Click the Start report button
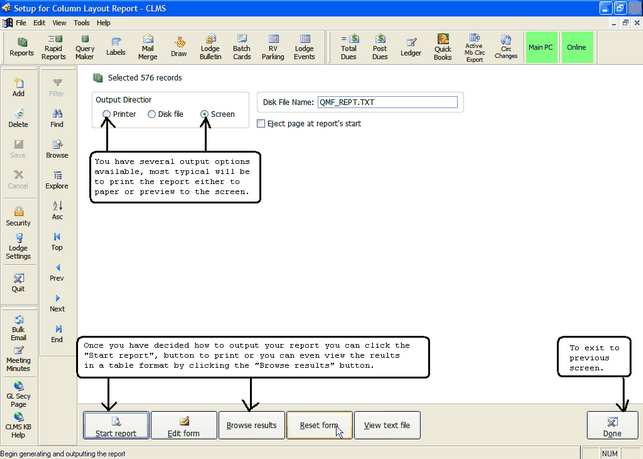Screen dimensions: 643x459 coord(115,426)
